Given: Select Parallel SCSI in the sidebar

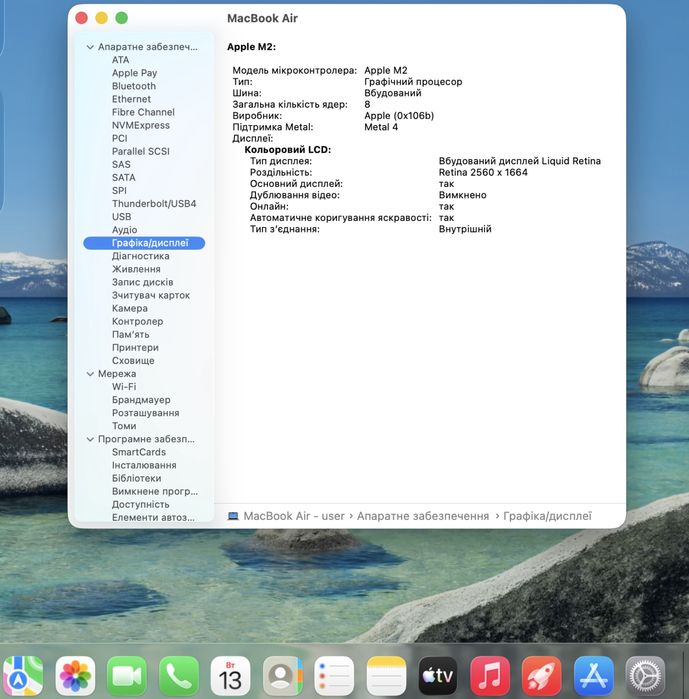Looking at the screenshot, I should 140,151.
